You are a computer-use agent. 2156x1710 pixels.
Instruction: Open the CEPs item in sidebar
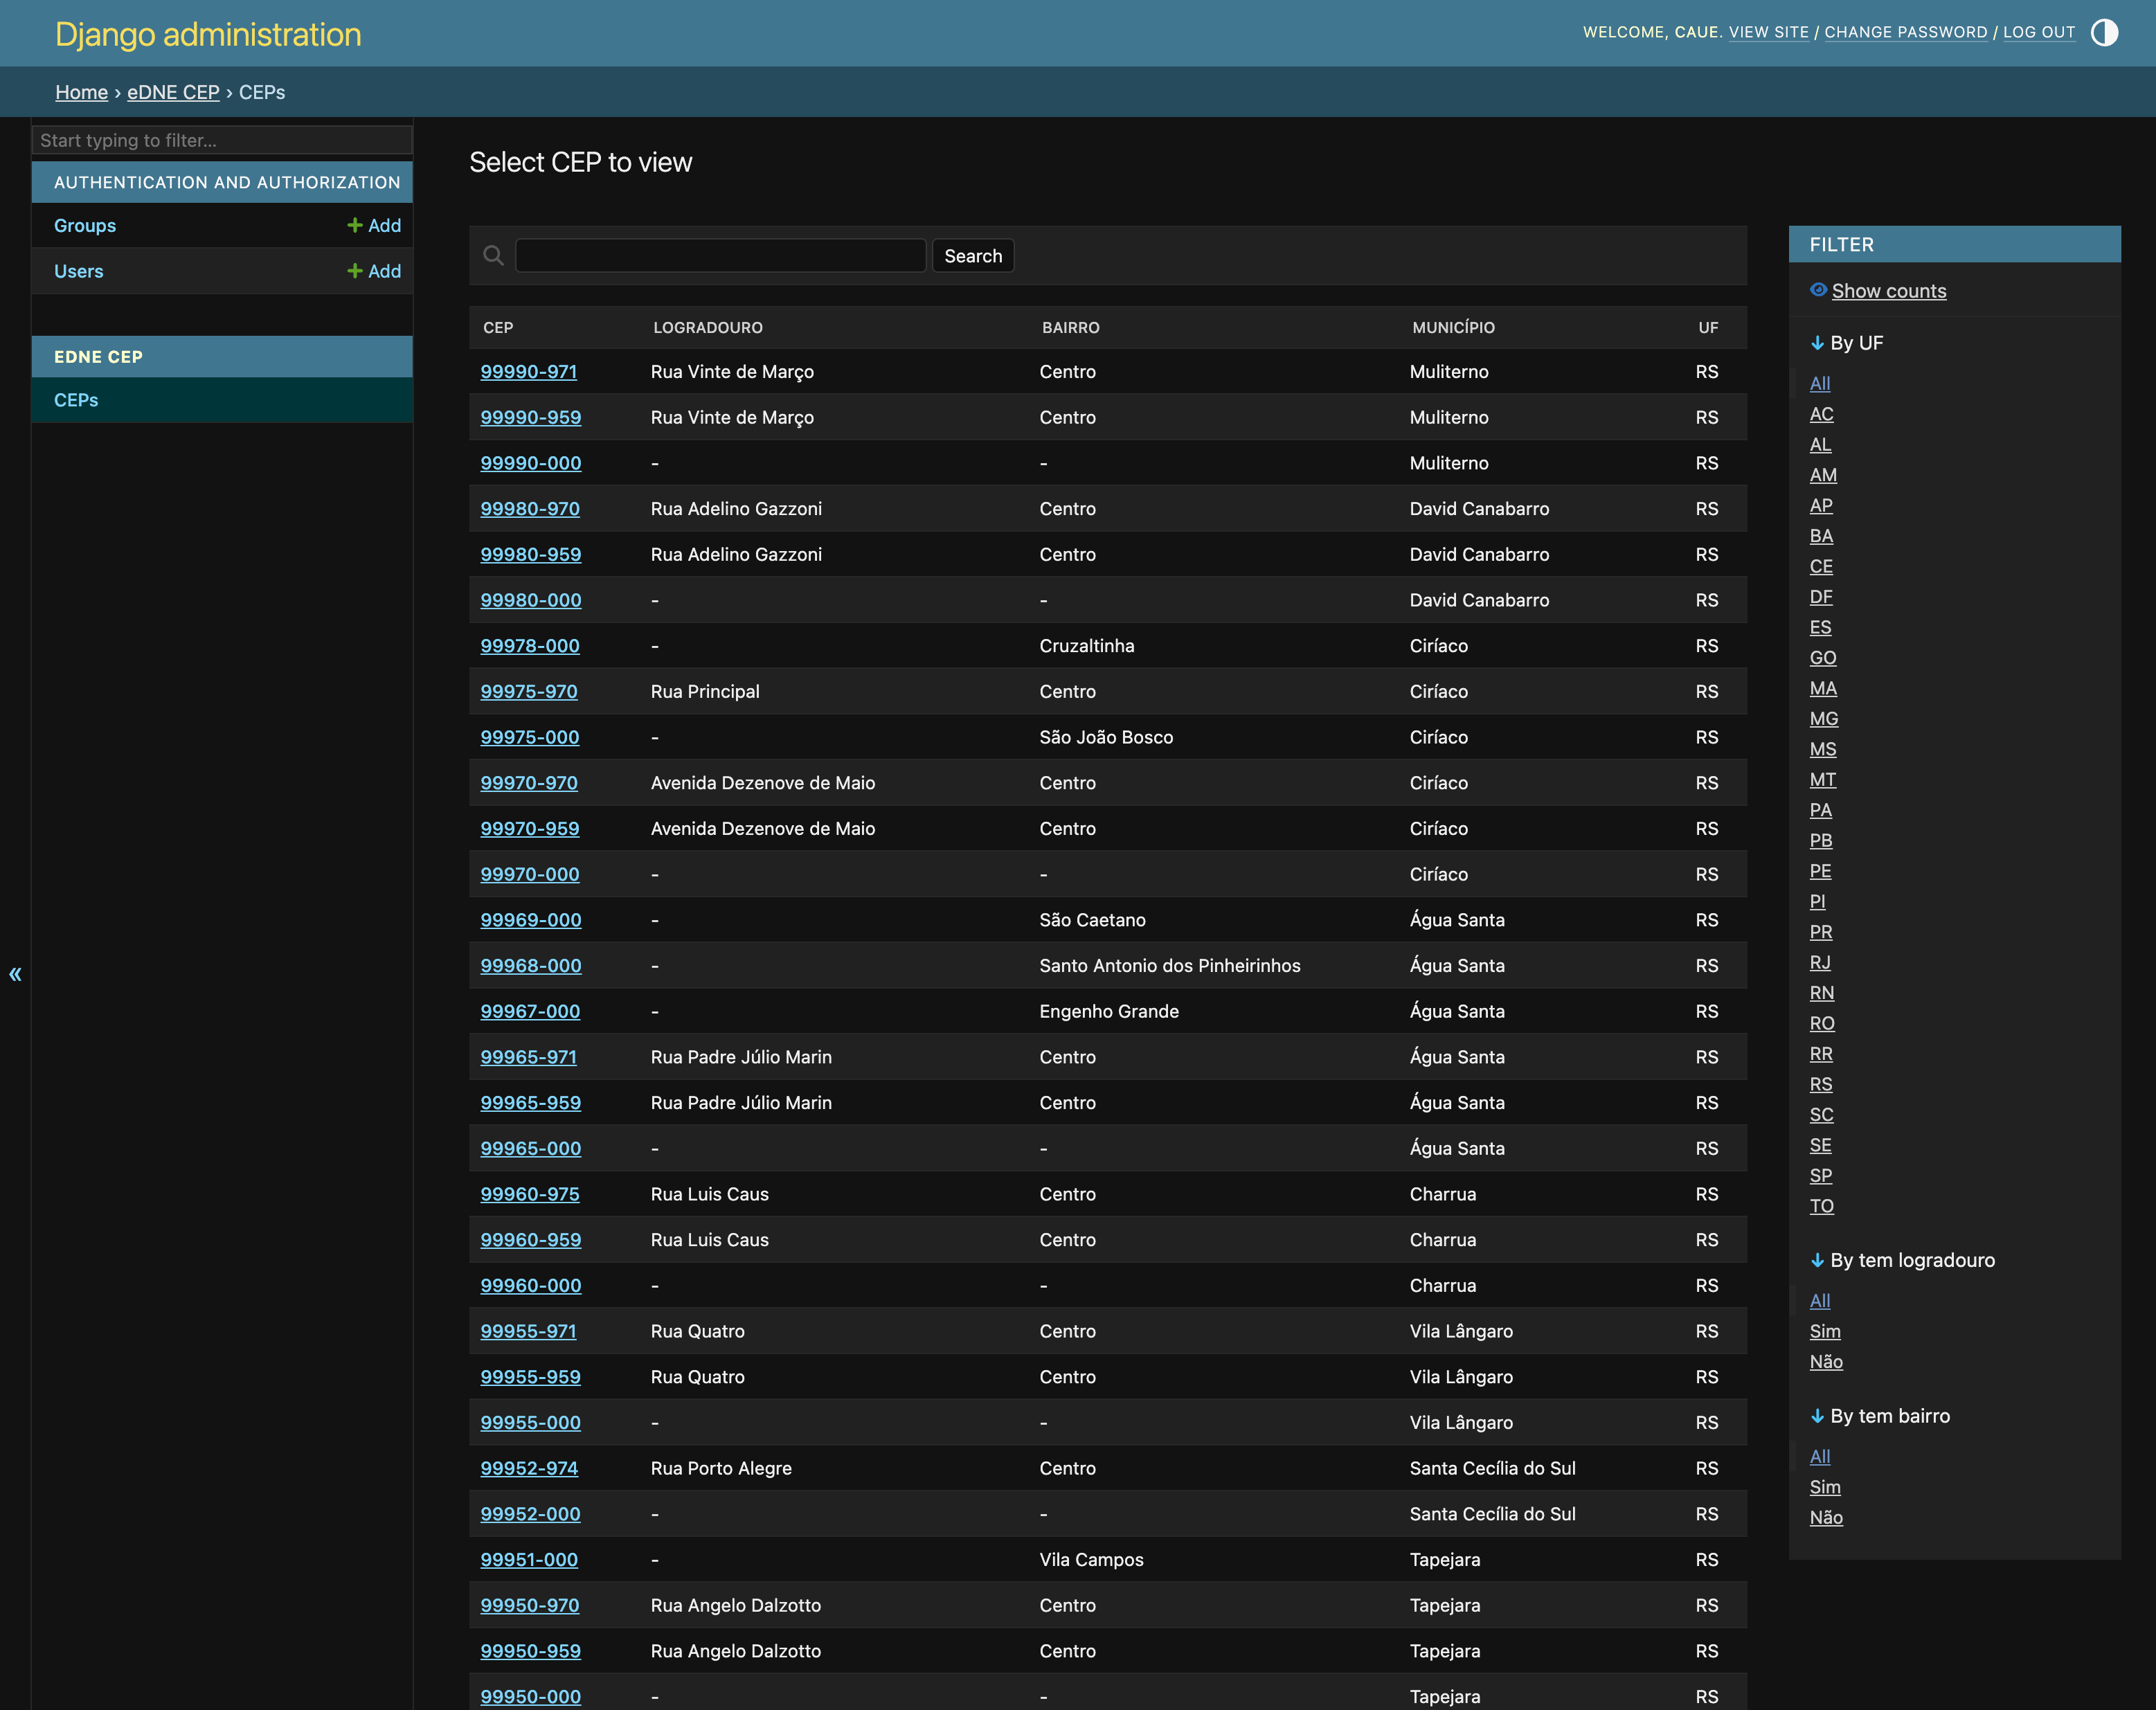(76, 400)
